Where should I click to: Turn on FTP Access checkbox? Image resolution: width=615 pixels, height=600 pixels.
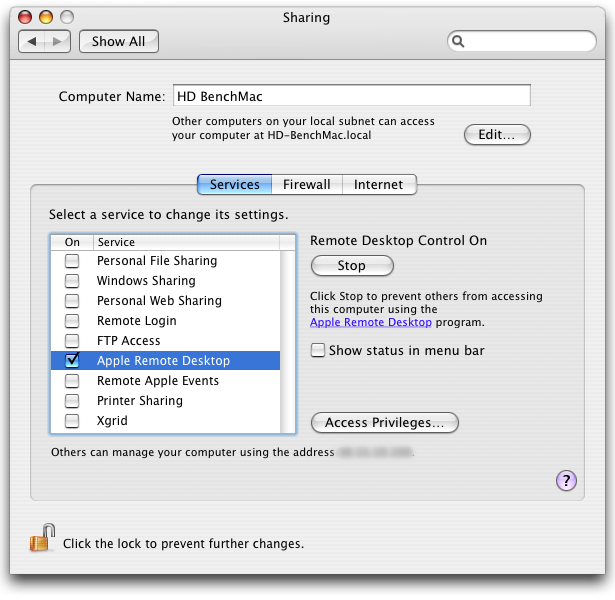click(72, 341)
